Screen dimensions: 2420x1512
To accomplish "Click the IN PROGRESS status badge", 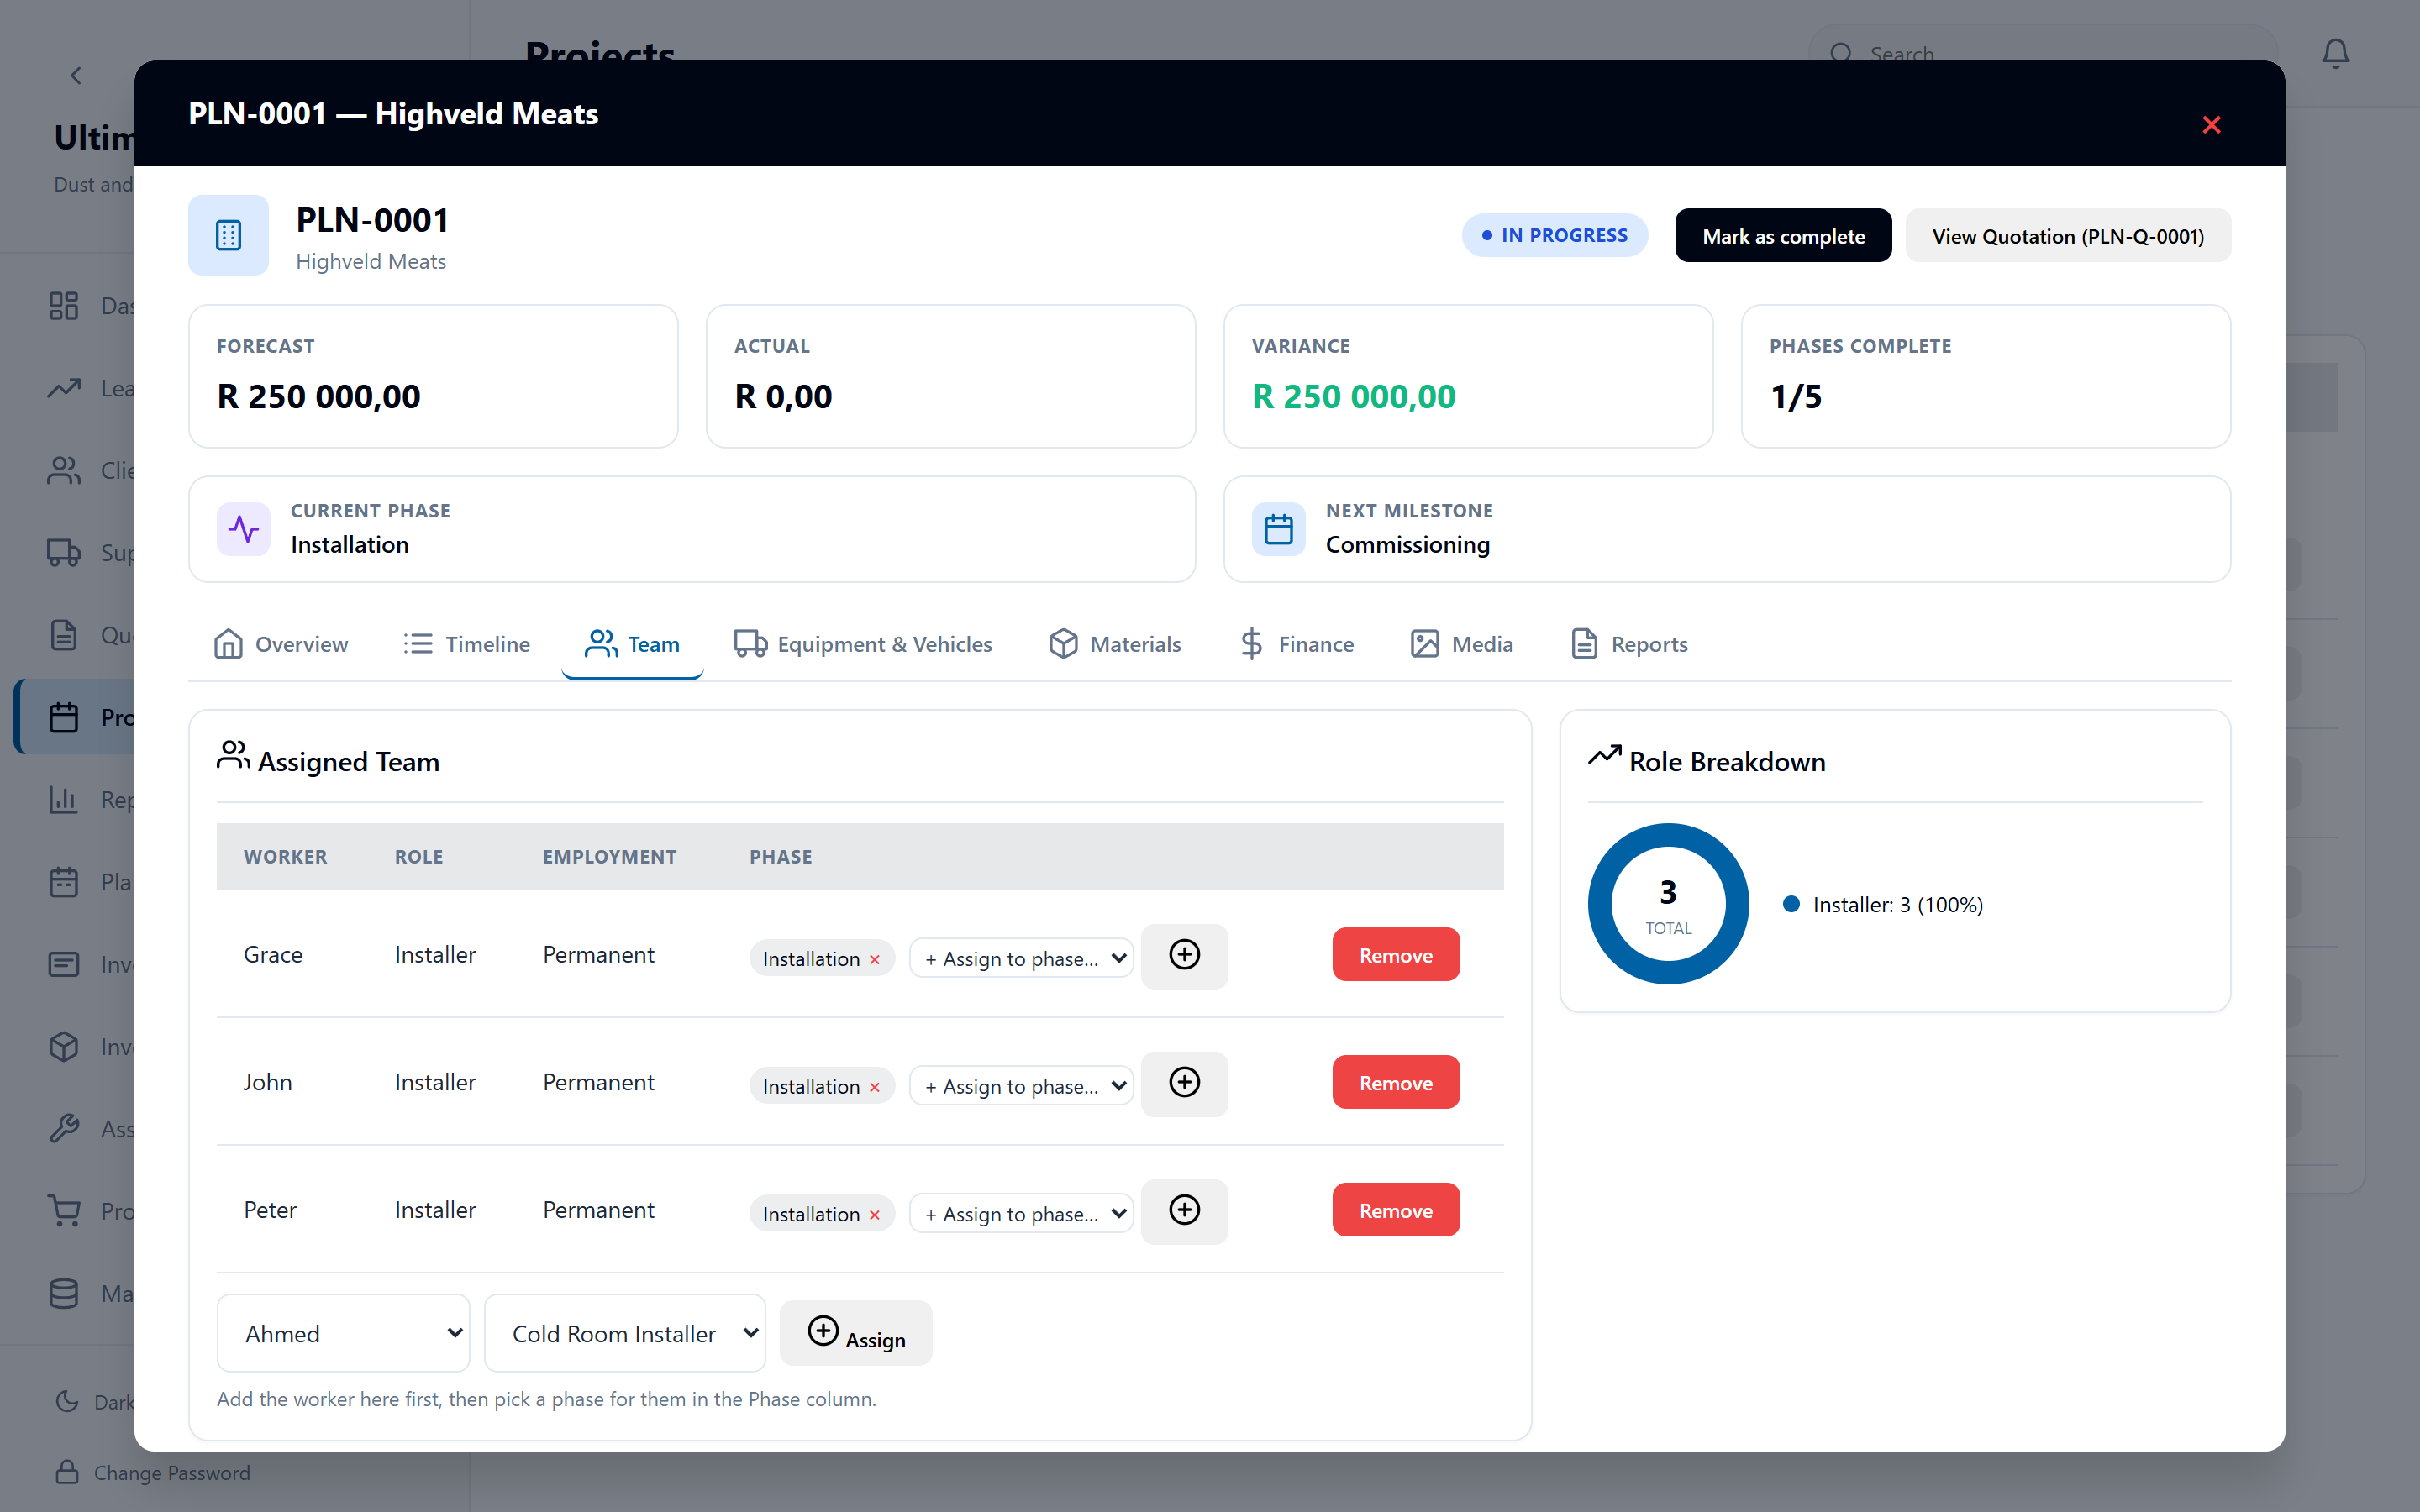I will click(1555, 235).
